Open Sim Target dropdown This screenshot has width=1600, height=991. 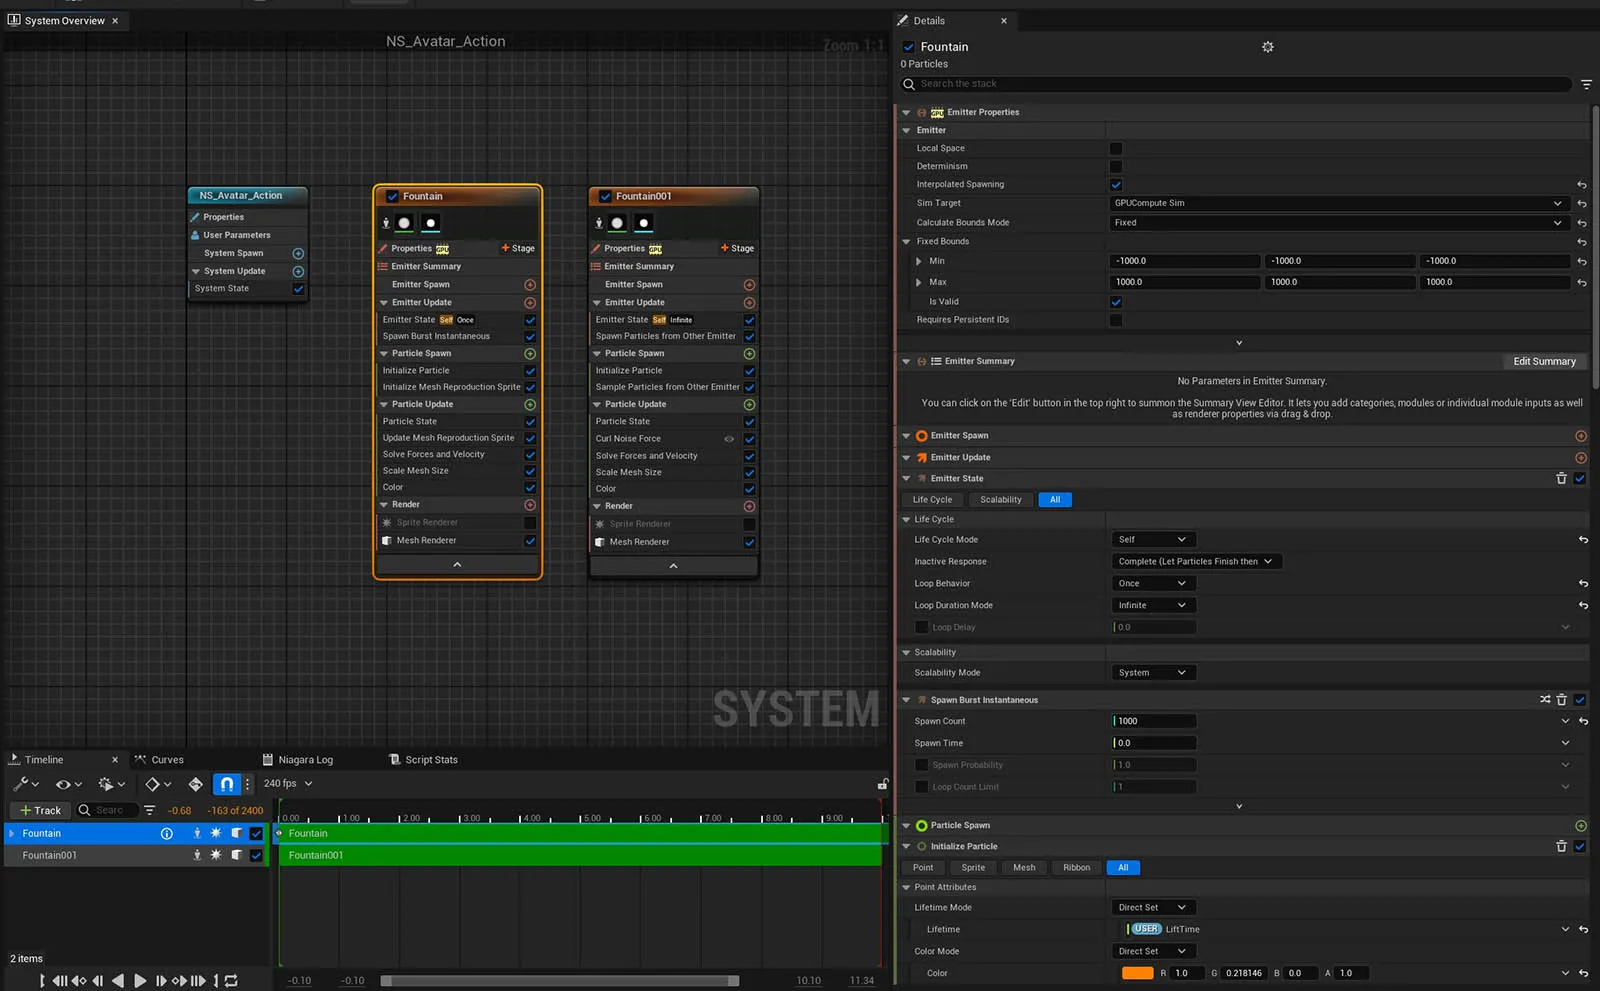[1338, 204]
